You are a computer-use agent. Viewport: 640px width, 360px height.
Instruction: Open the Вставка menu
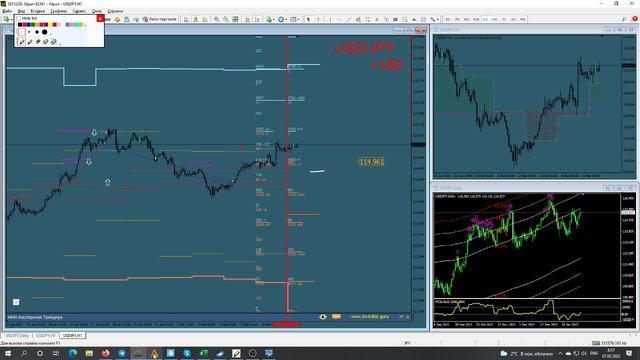click(38, 11)
